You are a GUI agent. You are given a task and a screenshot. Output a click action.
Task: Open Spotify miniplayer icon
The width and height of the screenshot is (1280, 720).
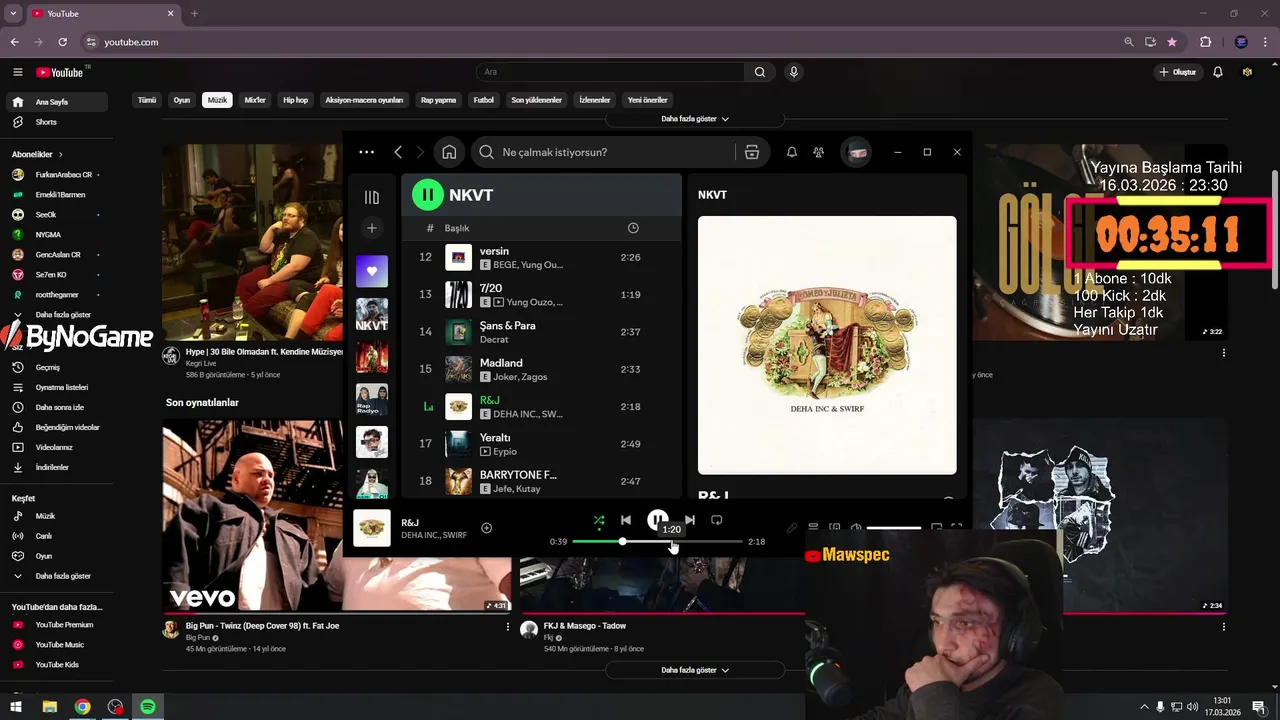point(936,527)
